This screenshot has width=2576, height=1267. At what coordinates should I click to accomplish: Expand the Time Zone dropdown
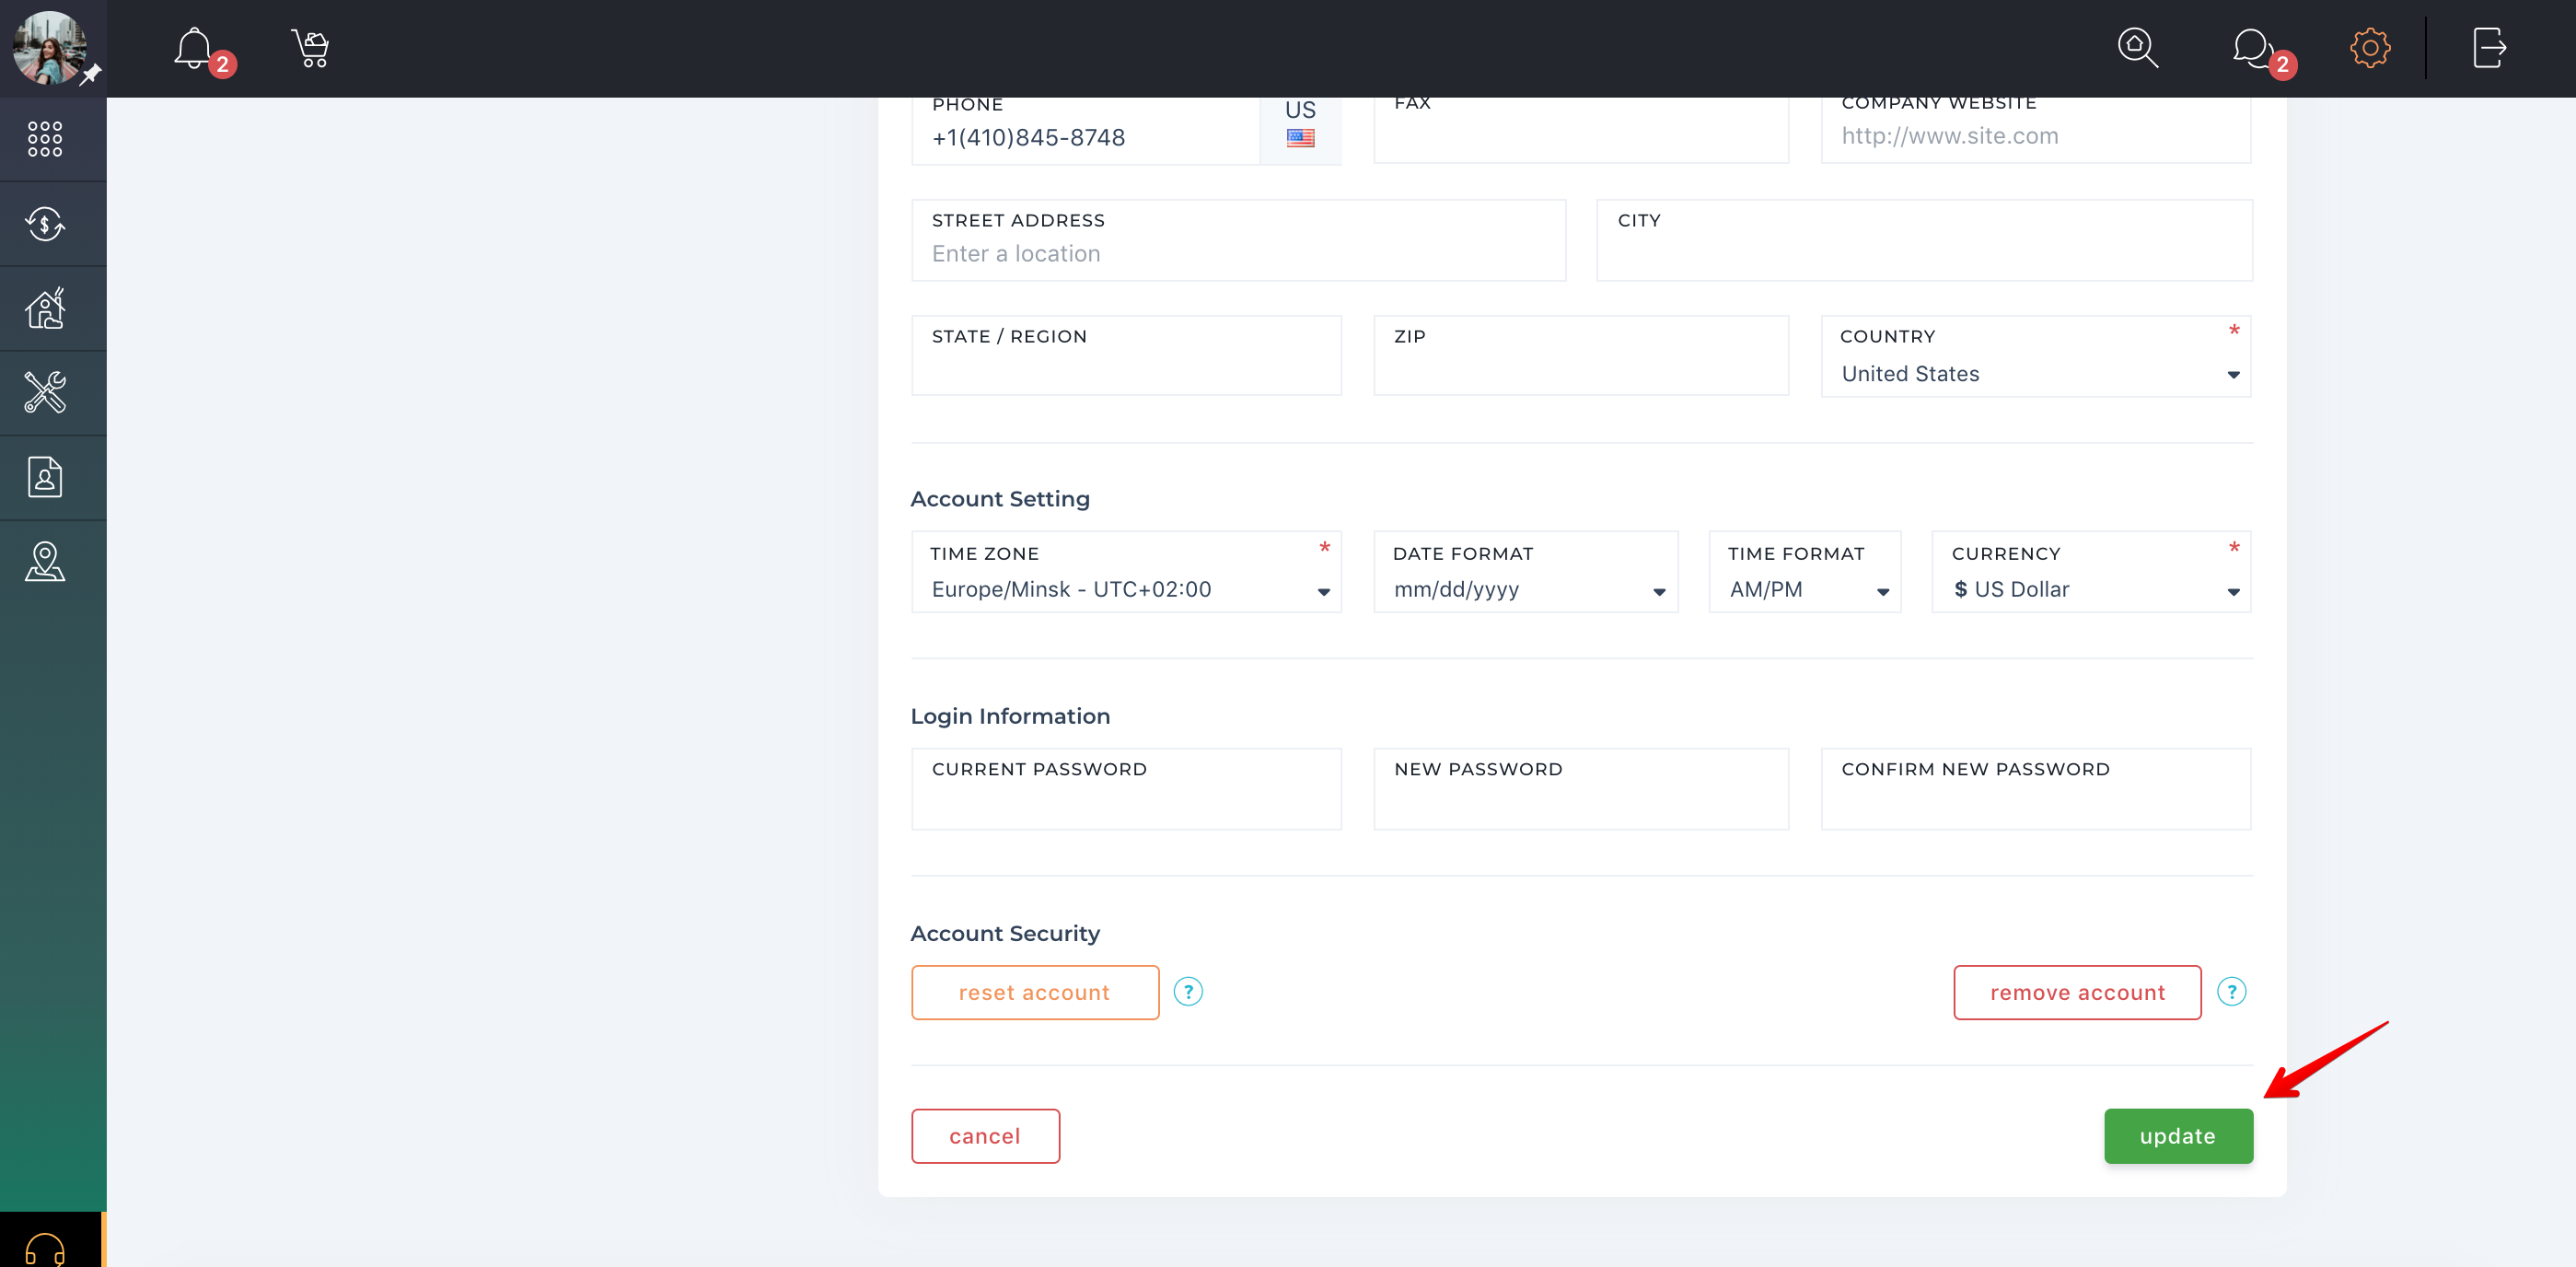pos(1126,572)
